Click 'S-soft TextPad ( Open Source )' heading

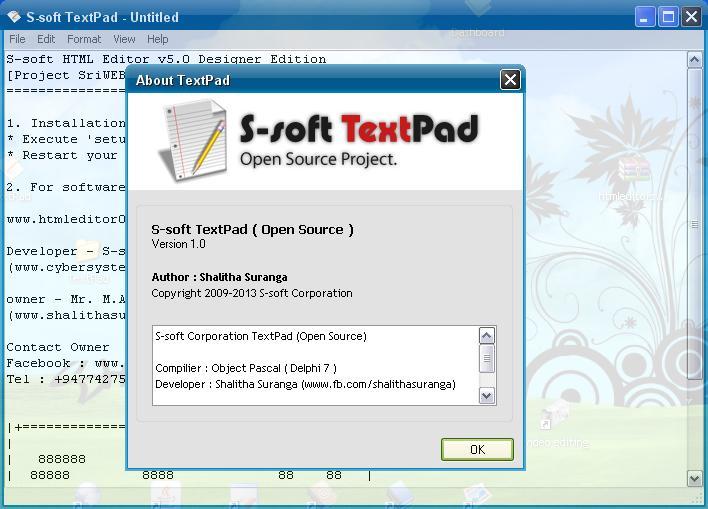[x=252, y=230]
